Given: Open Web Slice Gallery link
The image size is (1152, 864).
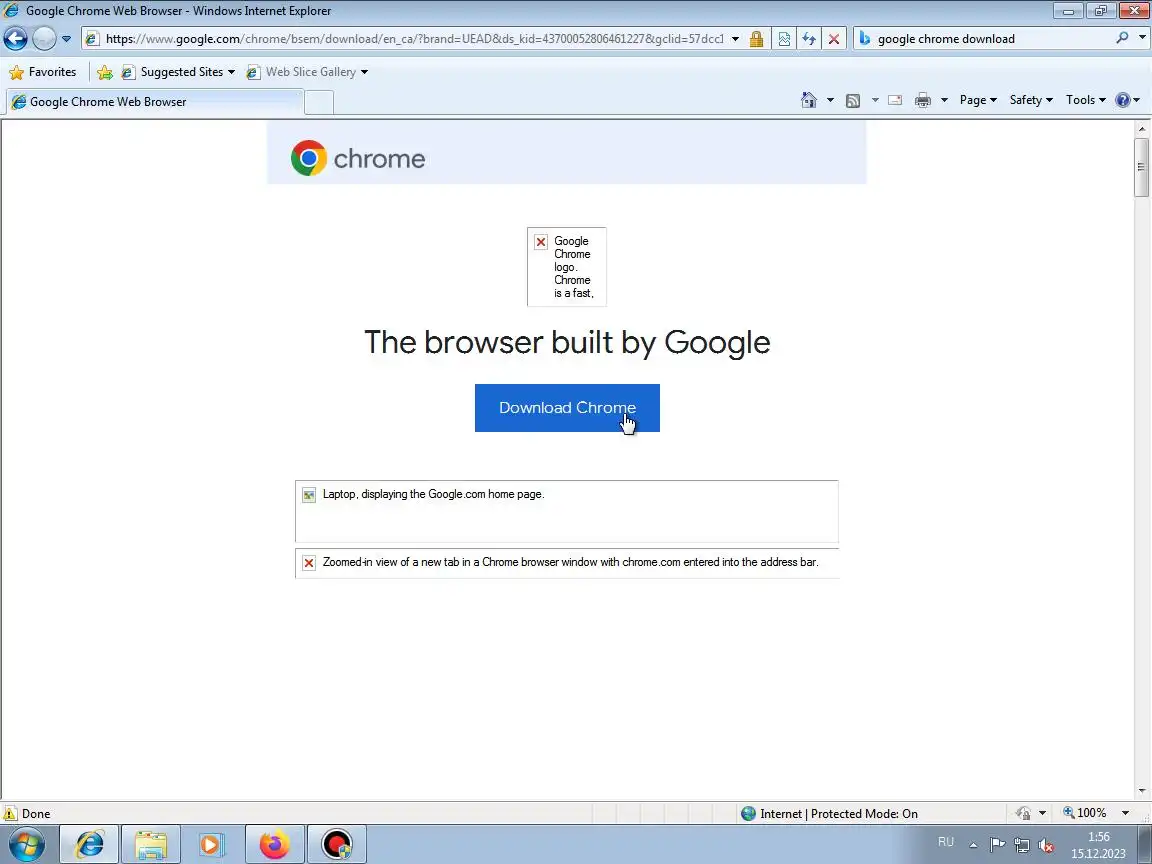Looking at the screenshot, I should point(310,72).
